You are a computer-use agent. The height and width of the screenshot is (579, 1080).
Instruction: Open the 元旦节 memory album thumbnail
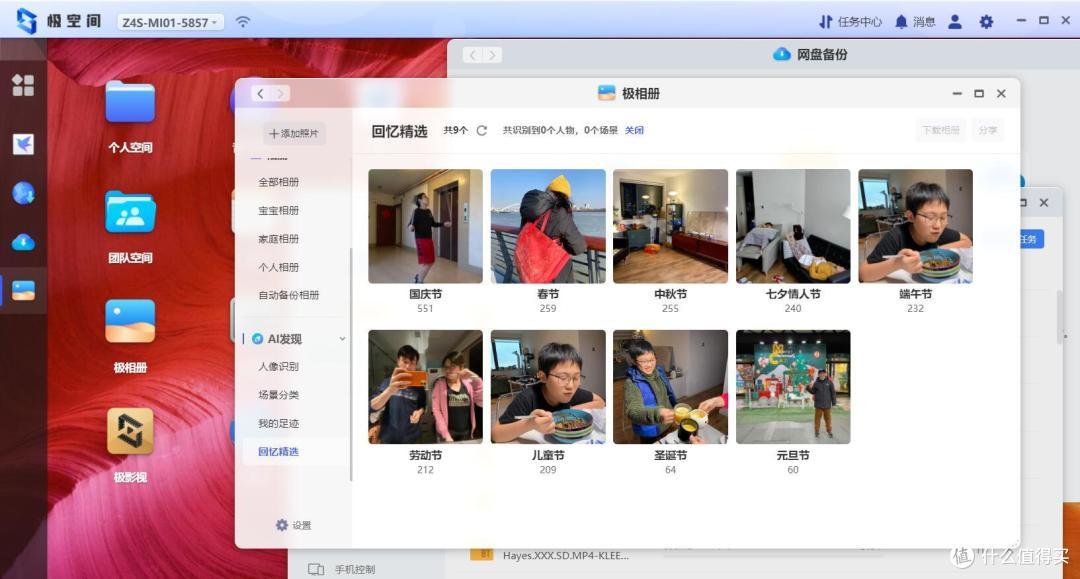click(793, 387)
